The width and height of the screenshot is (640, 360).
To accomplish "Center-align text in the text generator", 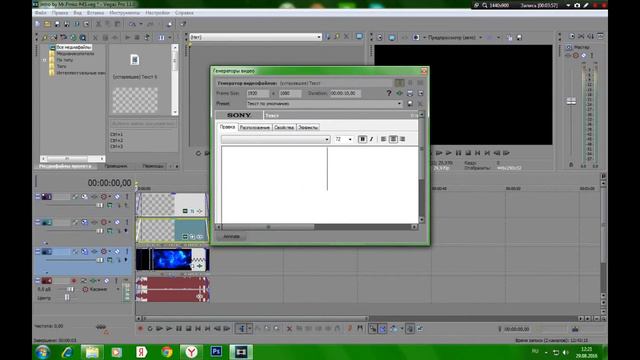I will 393,139.
